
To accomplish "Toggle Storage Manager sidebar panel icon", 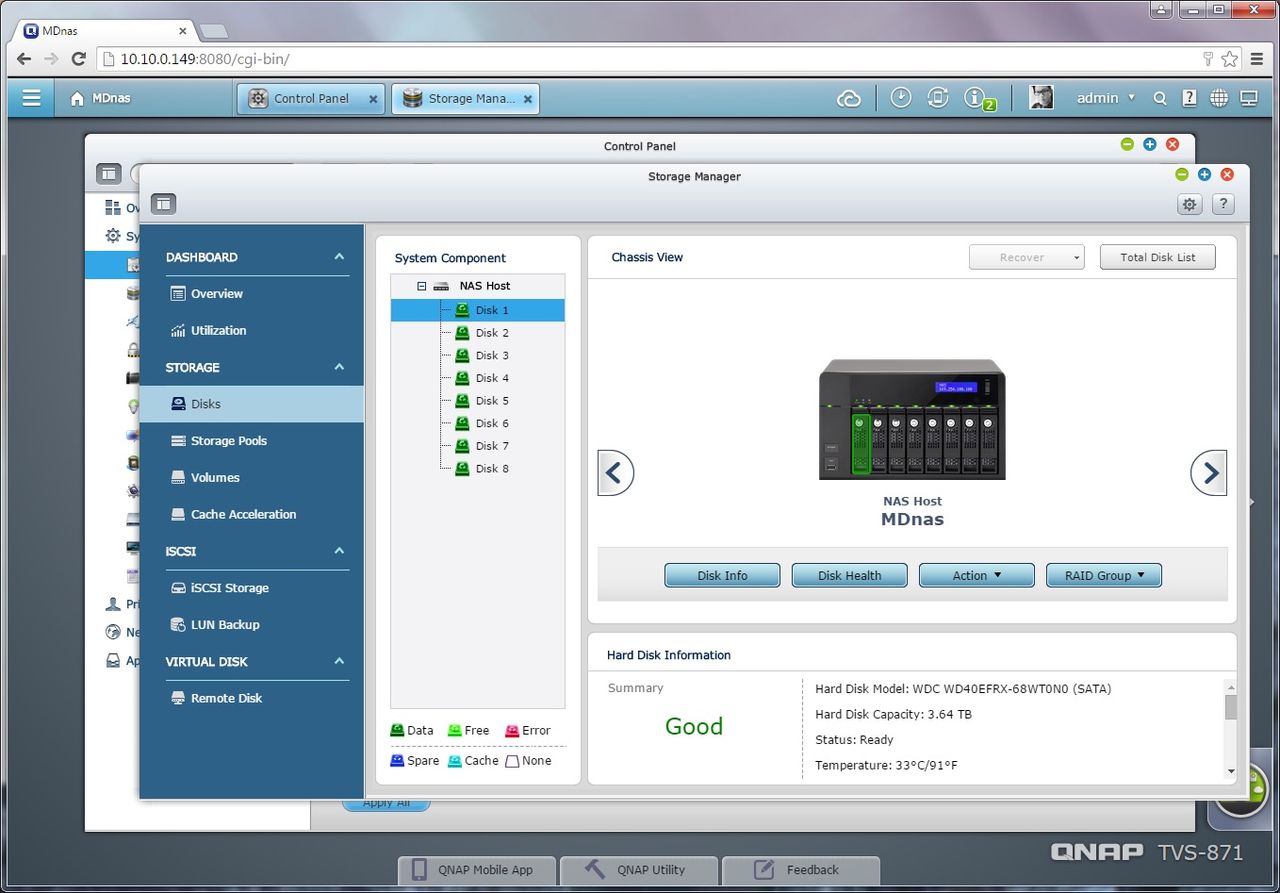I will 163,204.
